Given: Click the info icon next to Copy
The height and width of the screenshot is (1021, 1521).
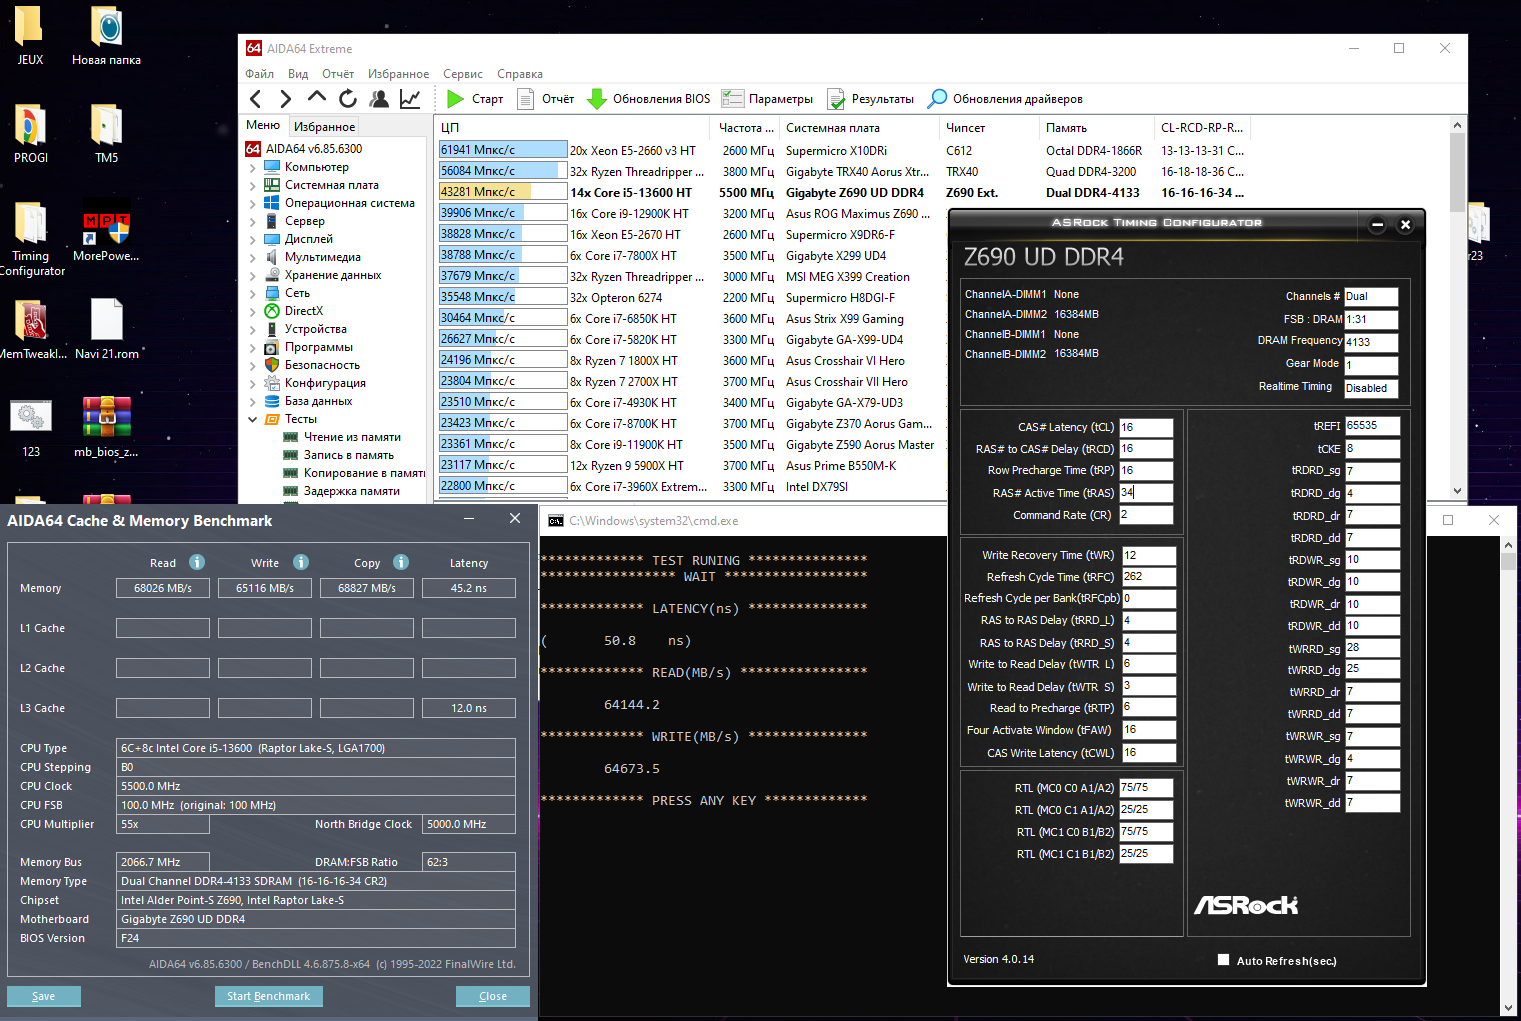Looking at the screenshot, I should pyautogui.click(x=401, y=562).
